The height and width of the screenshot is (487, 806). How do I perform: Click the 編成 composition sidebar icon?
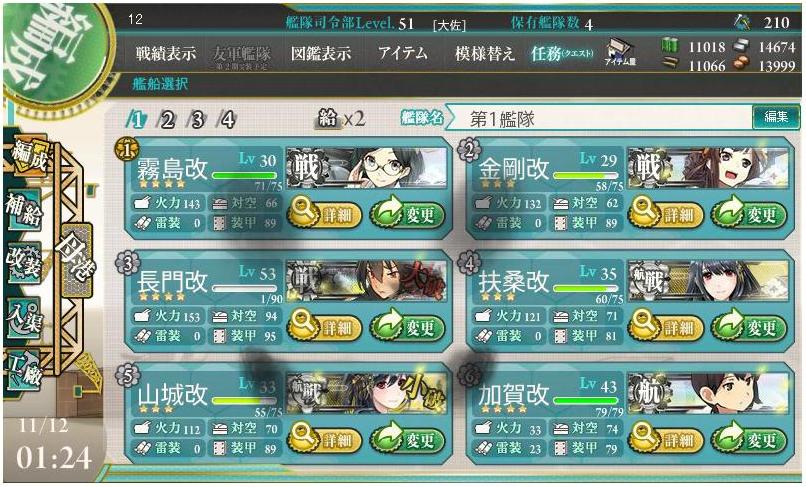[30, 155]
